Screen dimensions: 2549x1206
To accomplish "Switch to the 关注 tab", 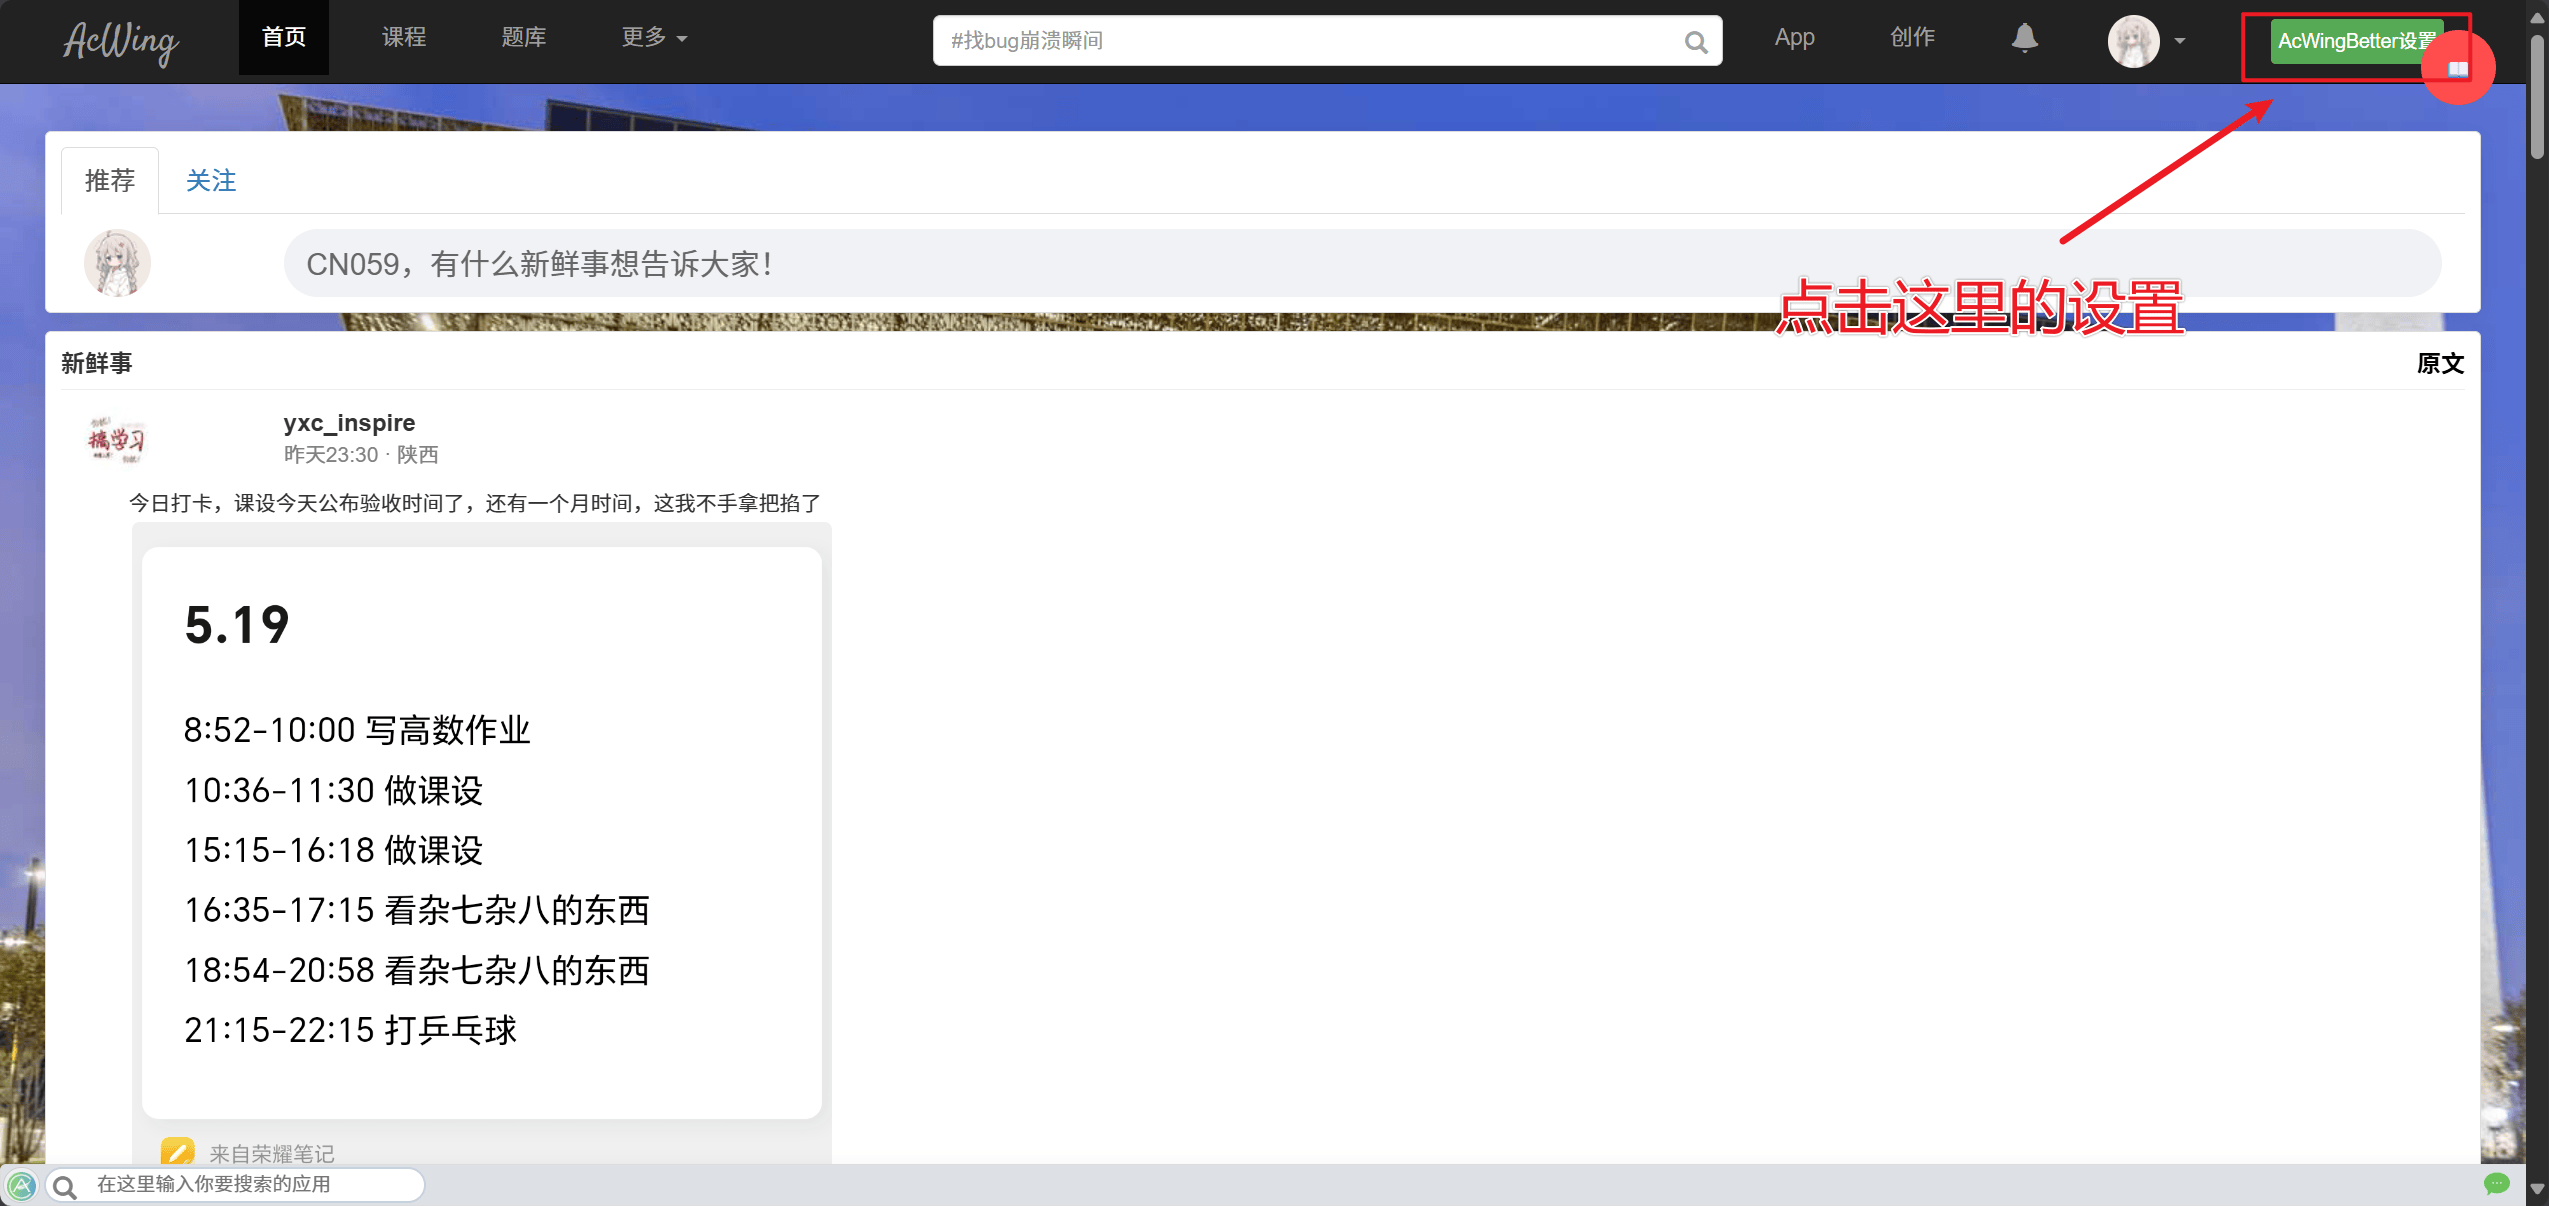I will [x=211, y=181].
